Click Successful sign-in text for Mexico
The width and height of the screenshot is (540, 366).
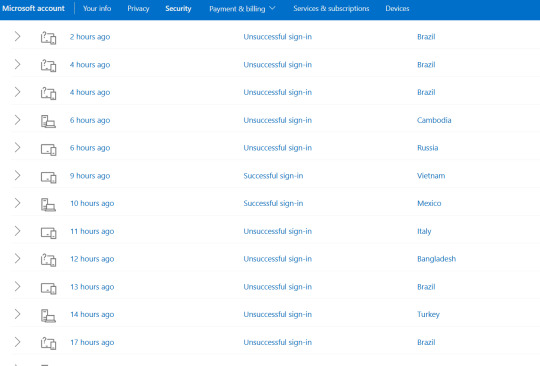point(273,203)
